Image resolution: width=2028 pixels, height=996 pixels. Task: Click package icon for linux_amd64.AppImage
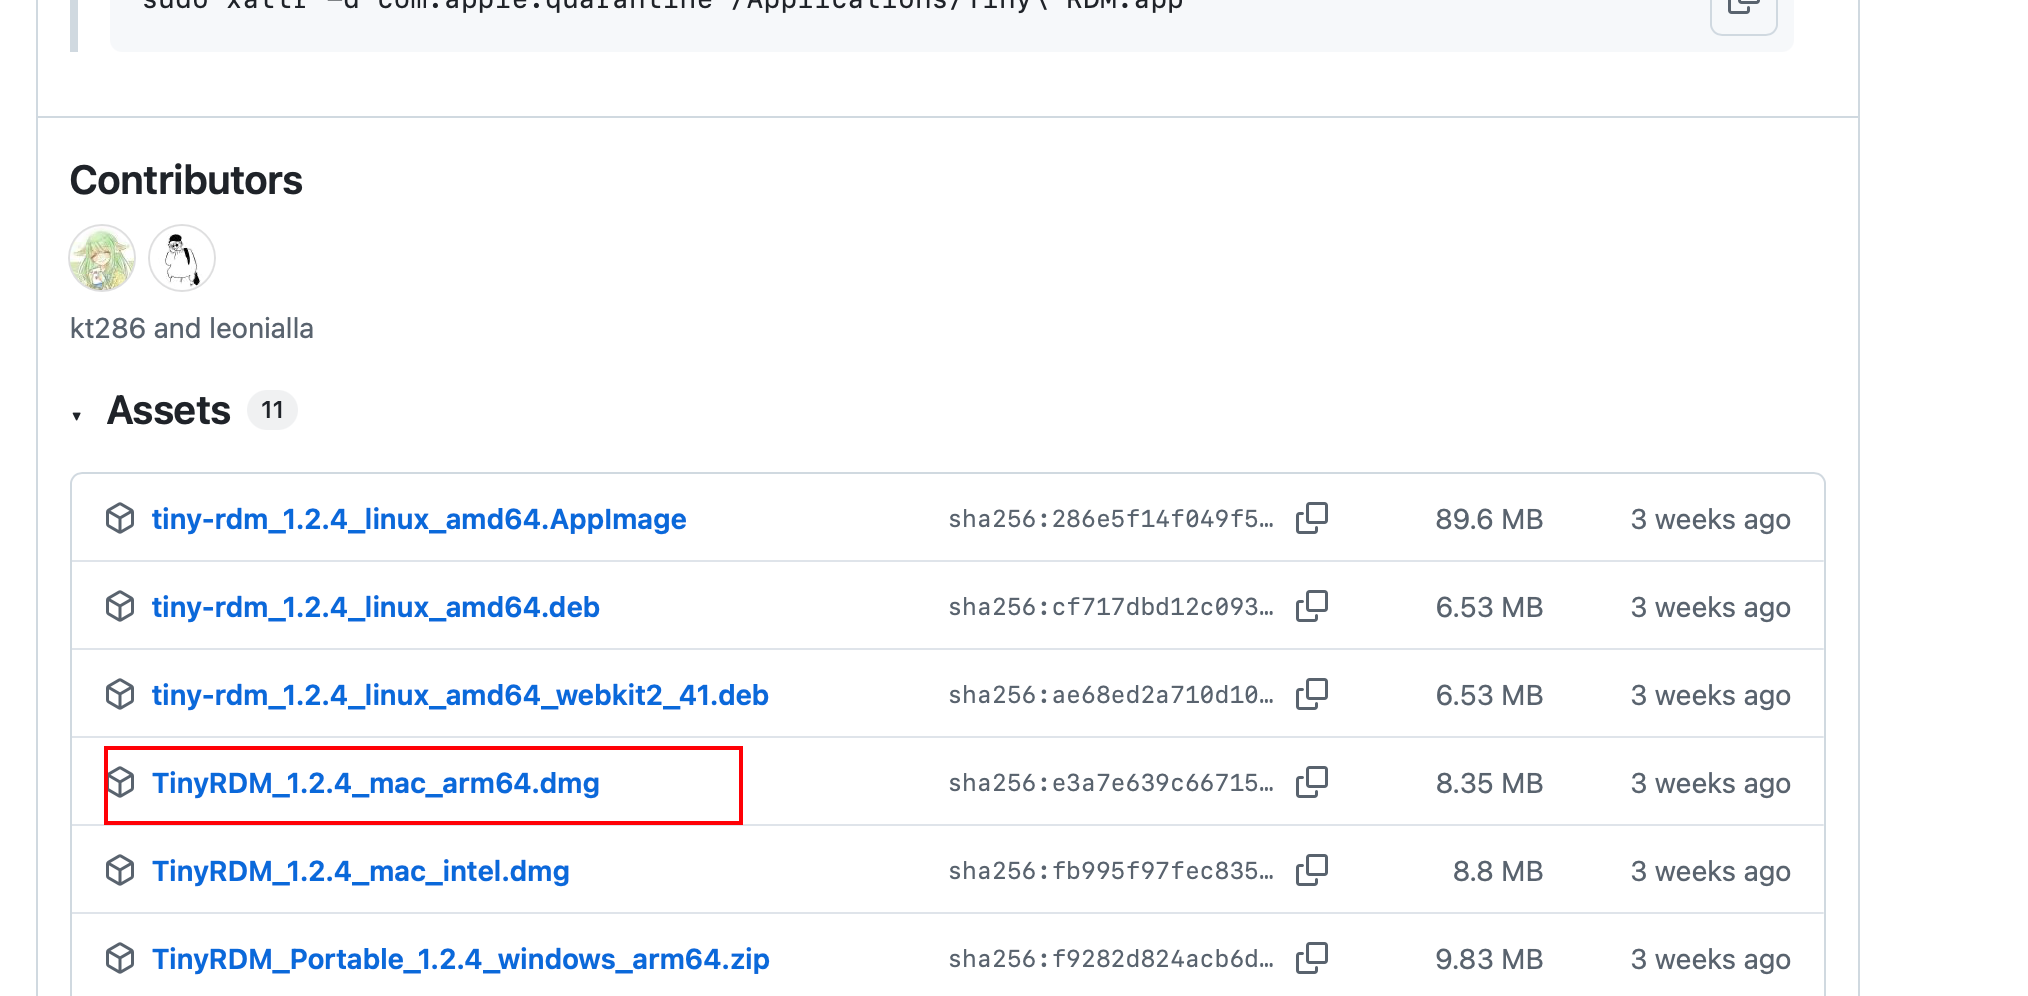point(120,518)
